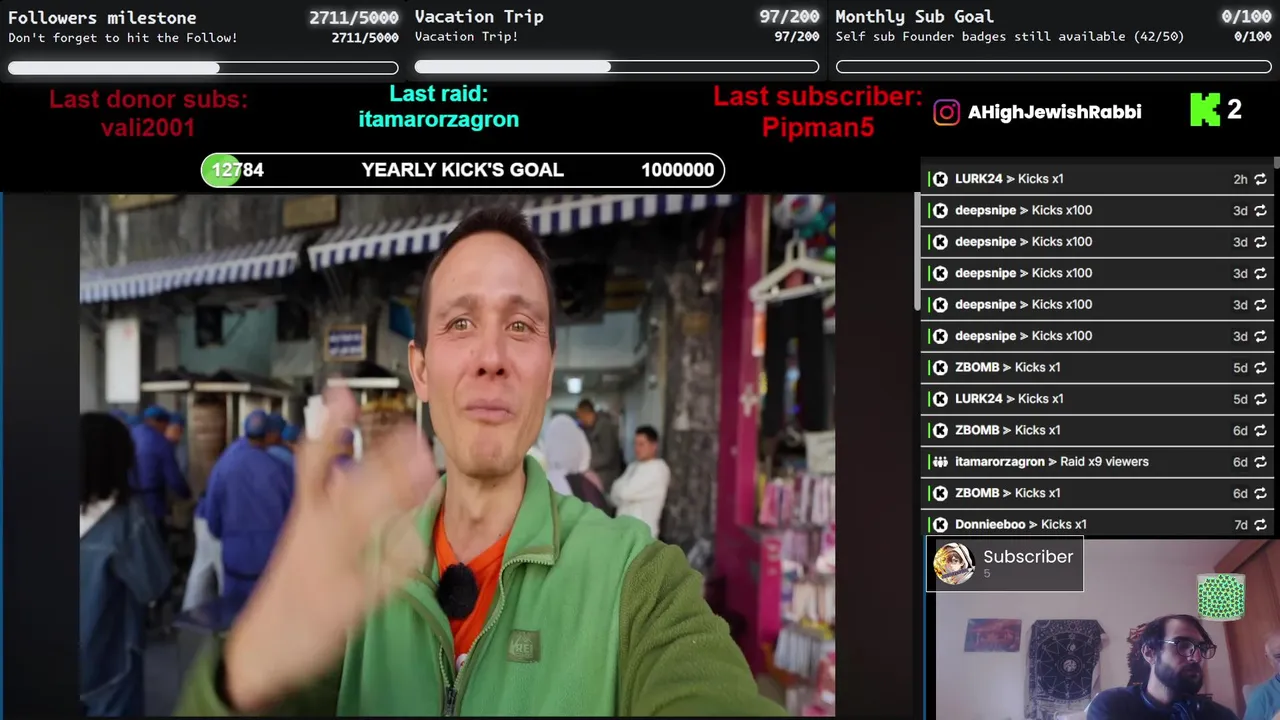Click the Kick icon in the LURK24 5d row

click(940, 399)
